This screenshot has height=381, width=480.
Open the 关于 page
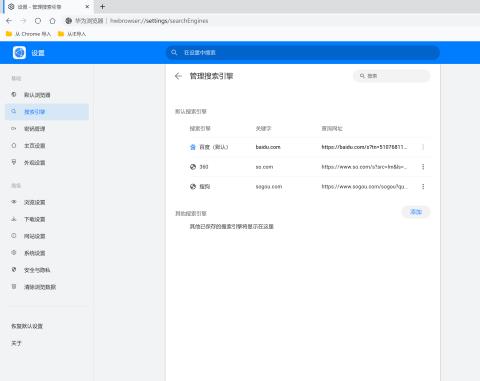16,343
